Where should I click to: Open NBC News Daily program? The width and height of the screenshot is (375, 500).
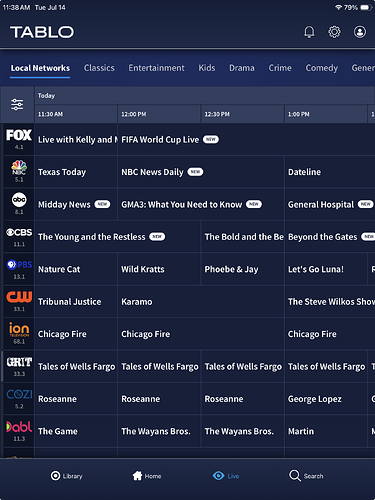click(201, 172)
